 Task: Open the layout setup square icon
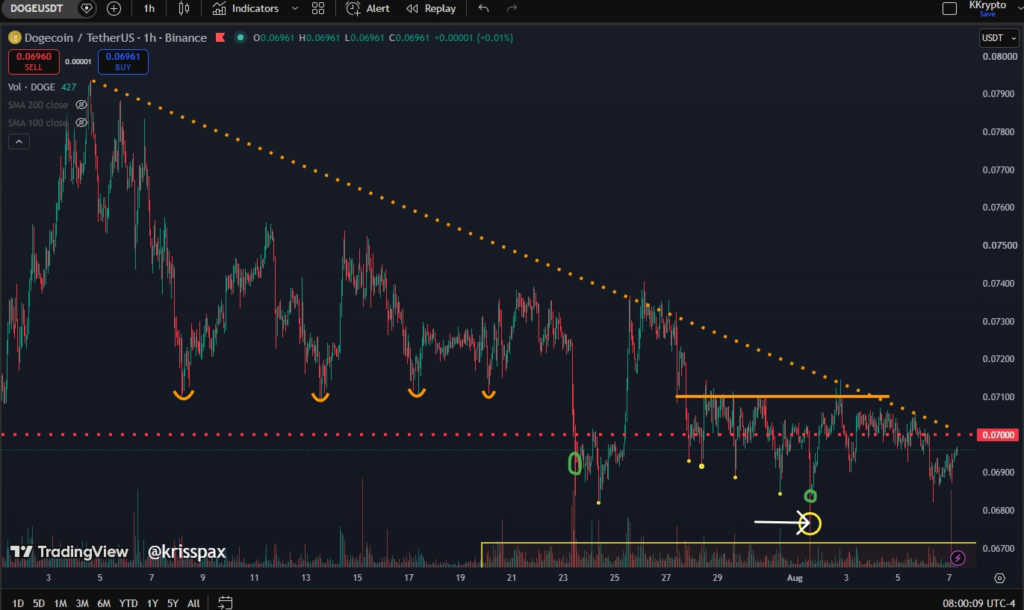pos(950,8)
